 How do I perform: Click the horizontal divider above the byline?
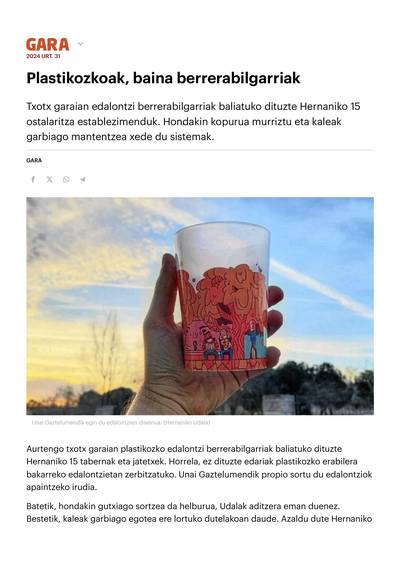(200, 150)
